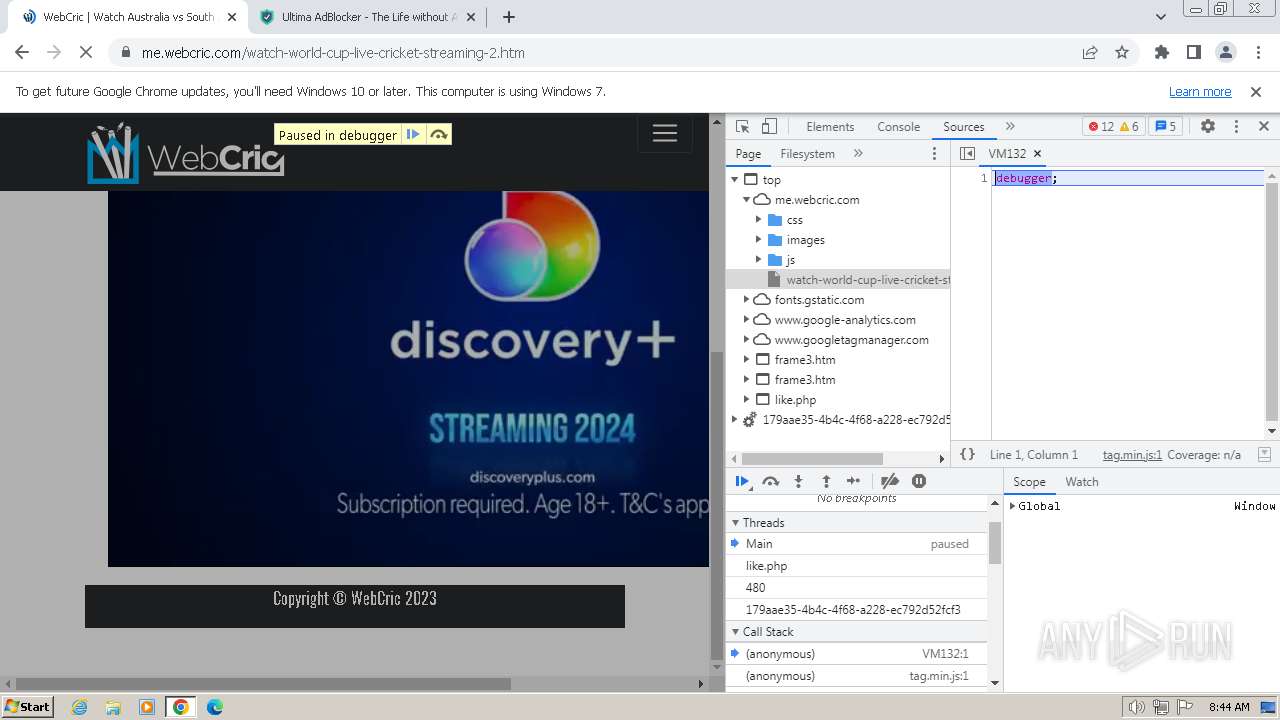Show more navigator tabs chevron
This screenshot has height=720, width=1280.
coord(858,154)
